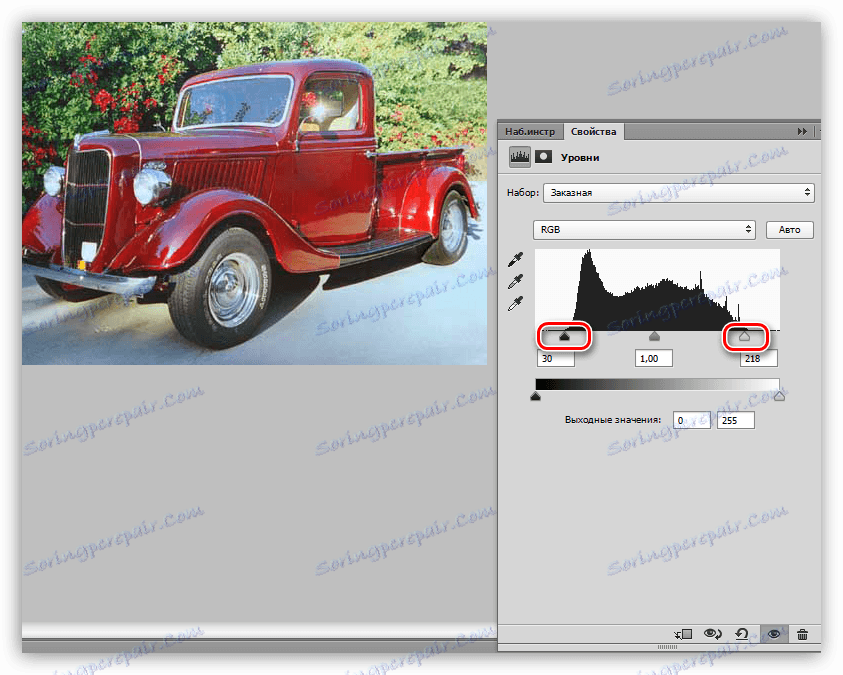This screenshot has width=843, height=675.
Task: Click the histogram graph area
Action: coord(657,290)
